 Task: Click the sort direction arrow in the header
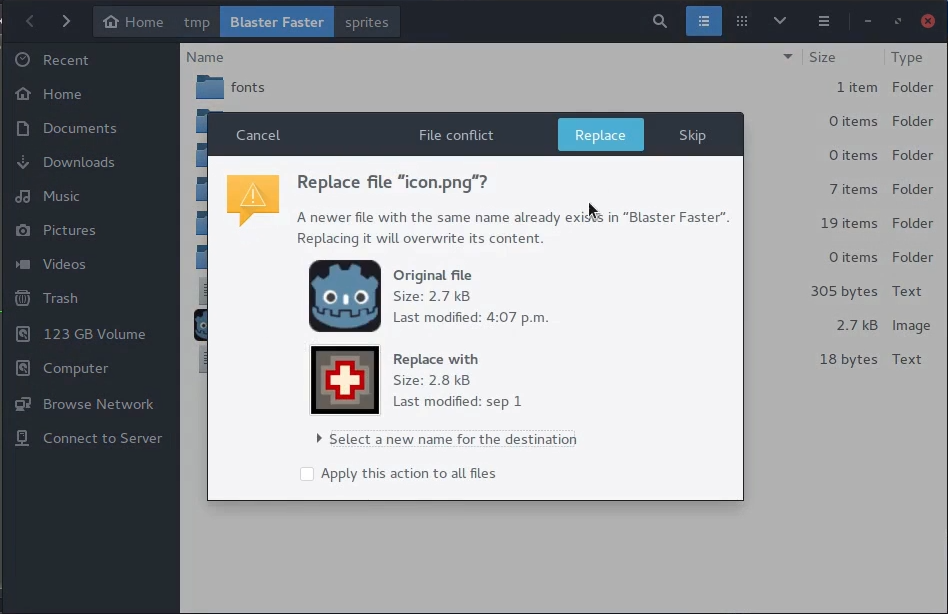tap(788, 57)
